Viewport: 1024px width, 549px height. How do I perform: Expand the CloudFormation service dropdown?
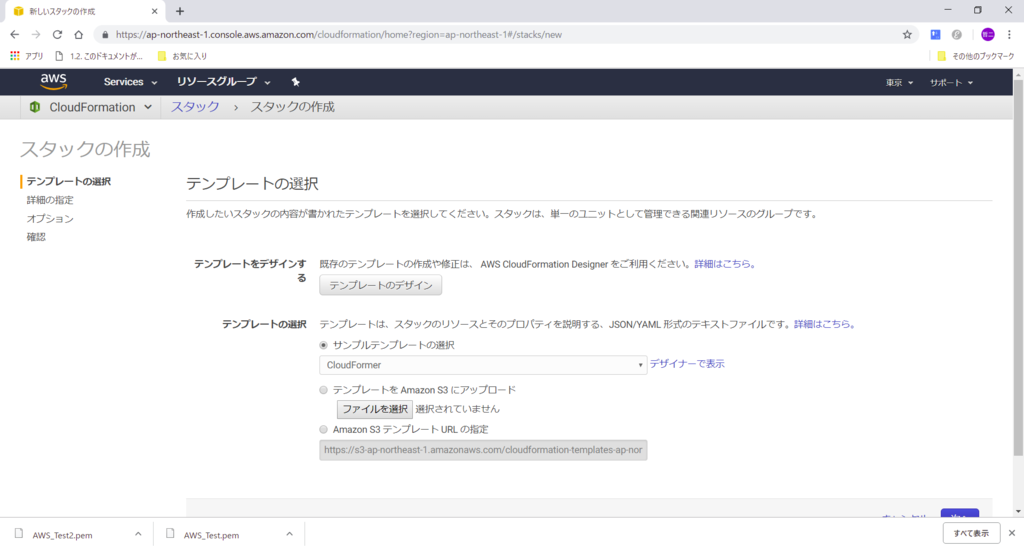point(148,107)
